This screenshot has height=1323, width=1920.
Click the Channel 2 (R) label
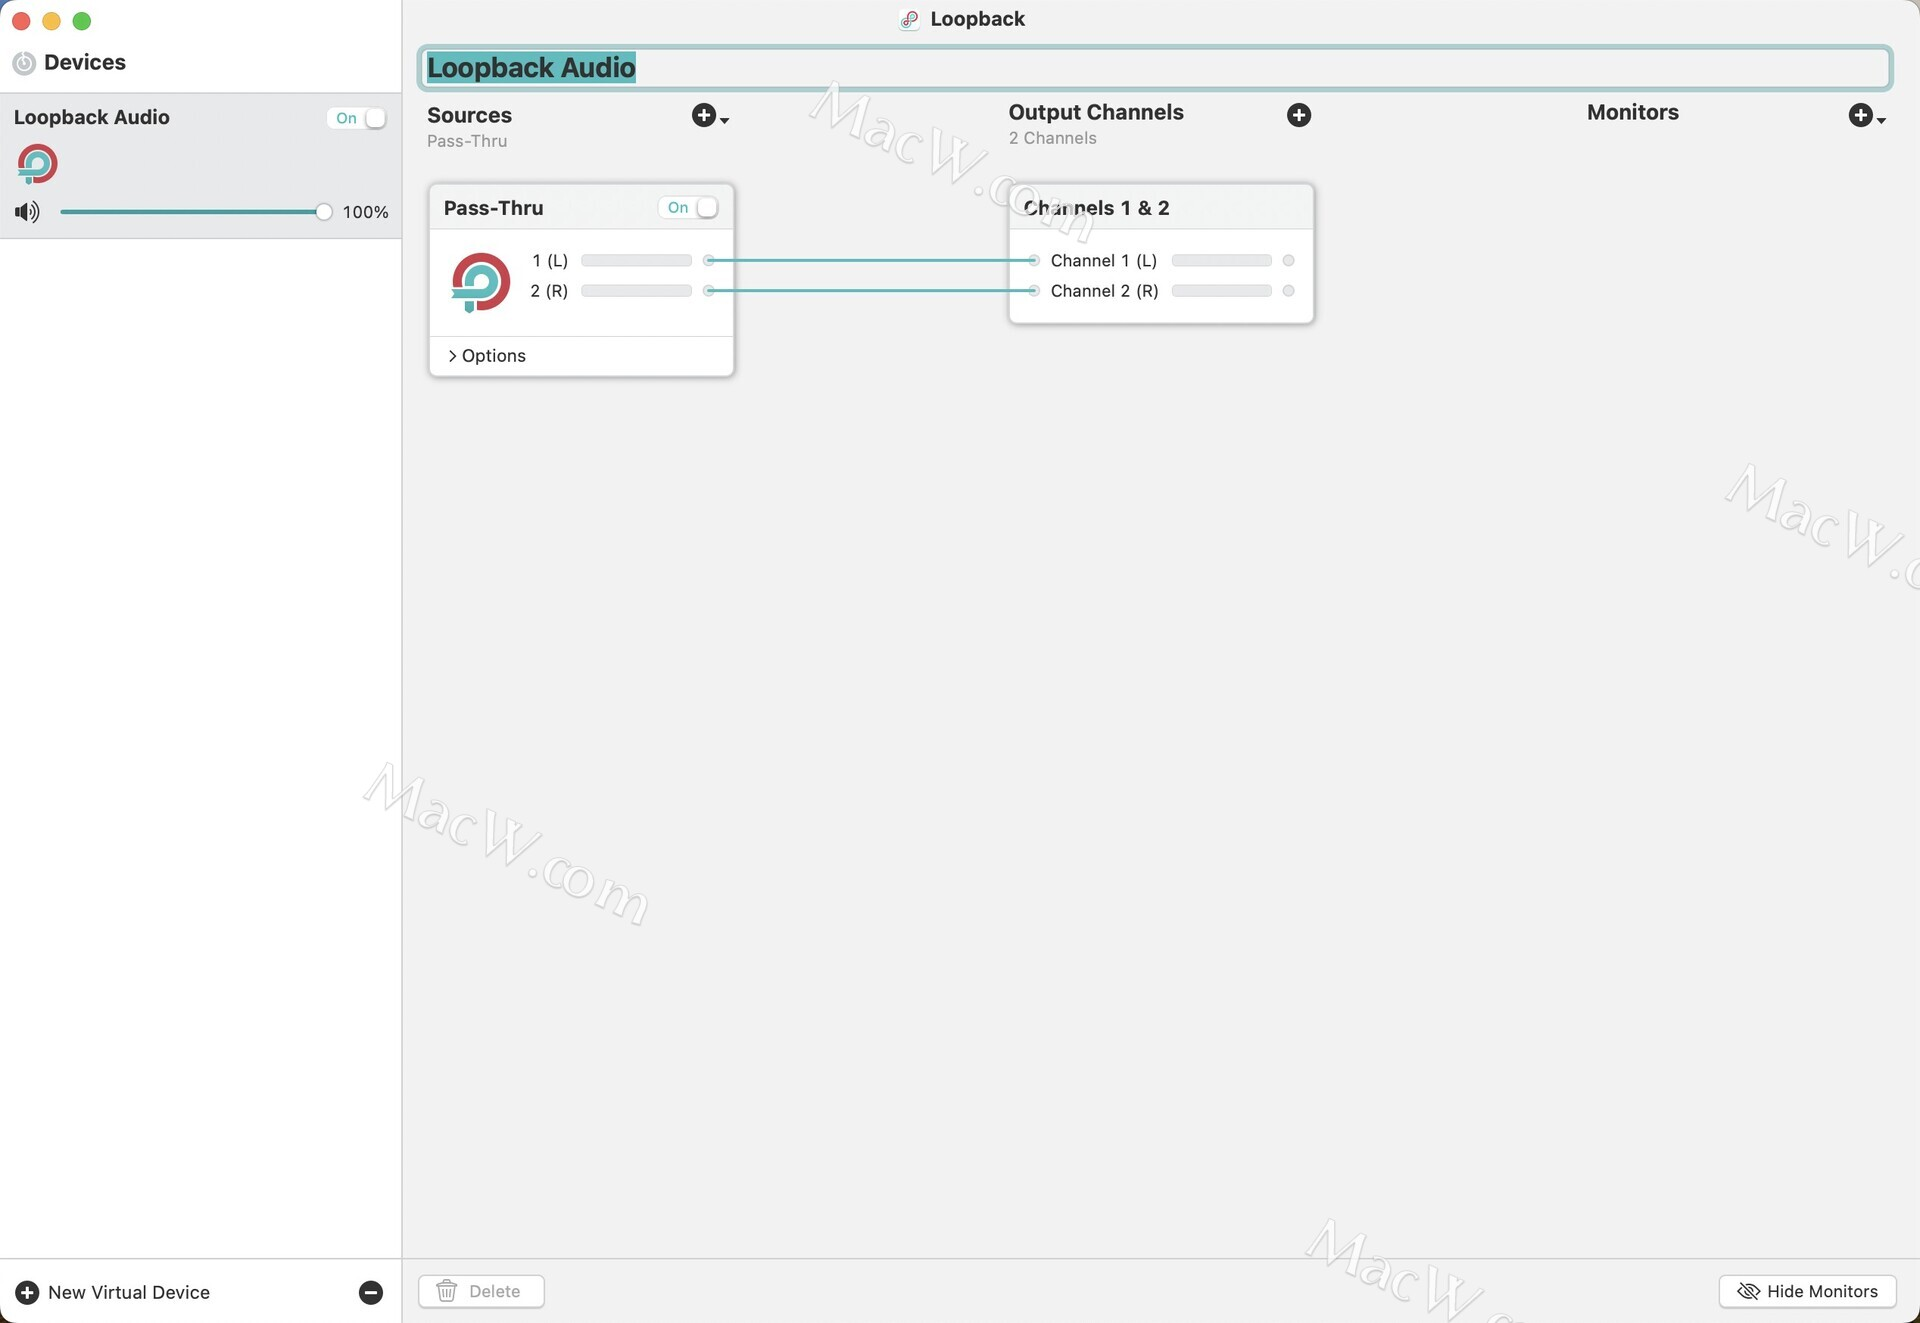[1104, 291]
